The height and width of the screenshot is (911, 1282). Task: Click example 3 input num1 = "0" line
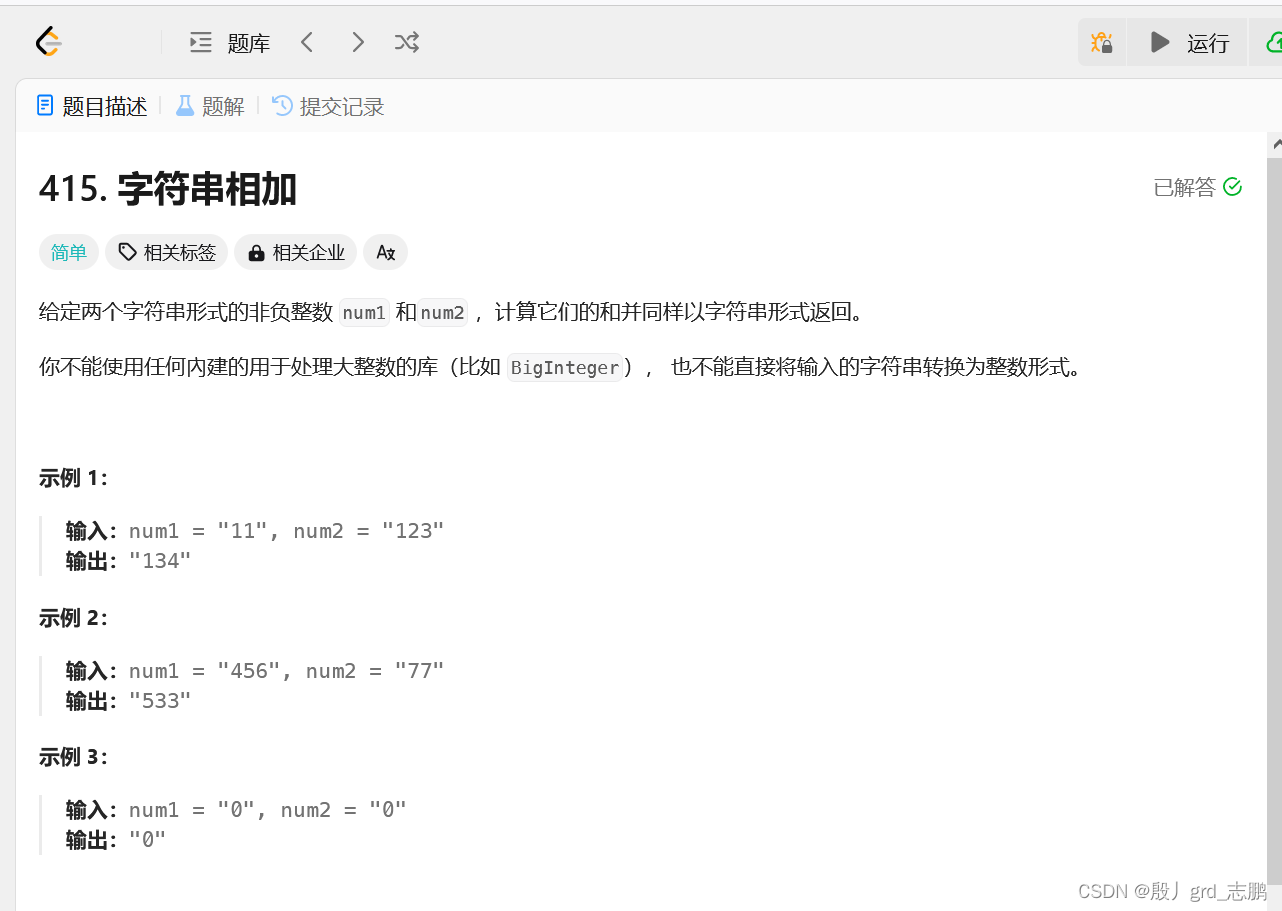236,810
